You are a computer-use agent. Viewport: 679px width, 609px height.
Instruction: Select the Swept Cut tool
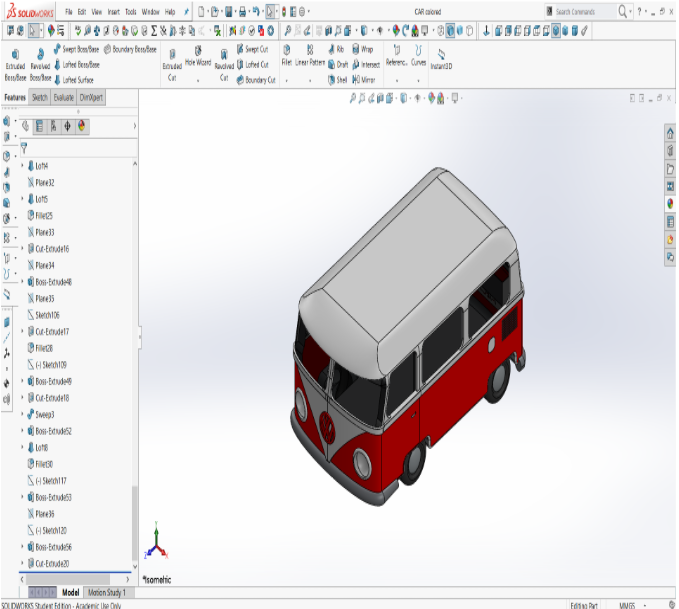tap(252, 49)
